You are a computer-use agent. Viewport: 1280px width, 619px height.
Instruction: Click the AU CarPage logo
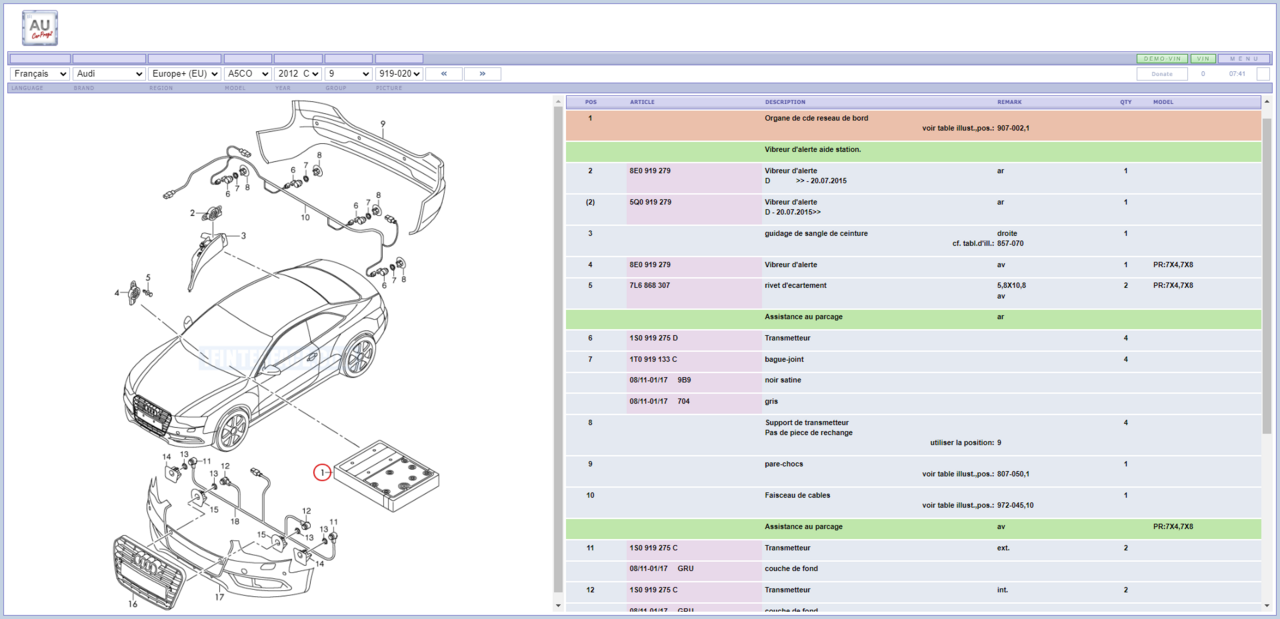click(x=40, y=27)
